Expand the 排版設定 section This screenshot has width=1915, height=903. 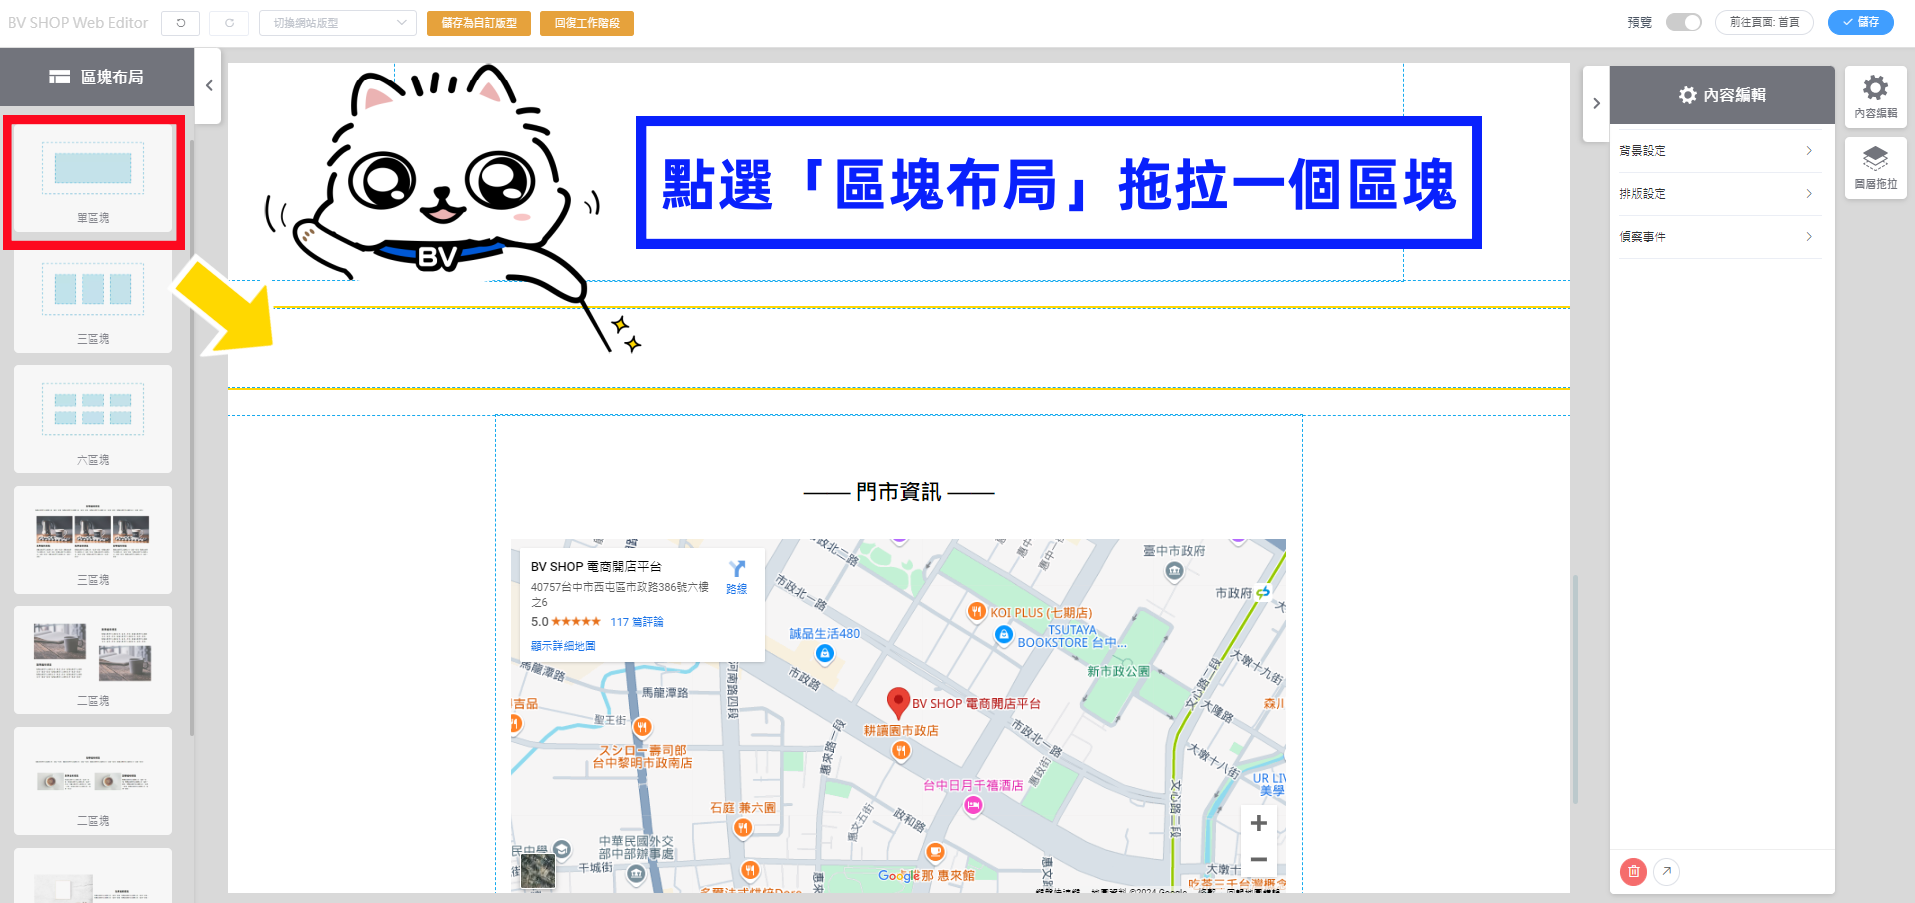(1720, 194)
